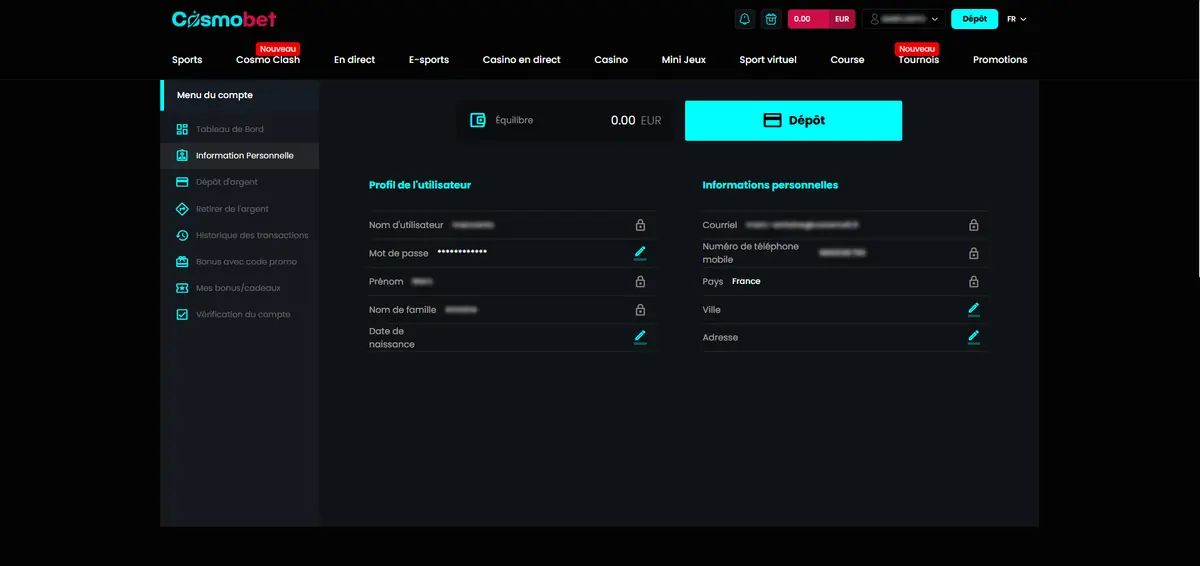Image resolution: width=1200 pixels, height=566 pixels.
Task: Click the Dépôt d'argent card icon
Action: pyautogui.click(x=182, y=182)
